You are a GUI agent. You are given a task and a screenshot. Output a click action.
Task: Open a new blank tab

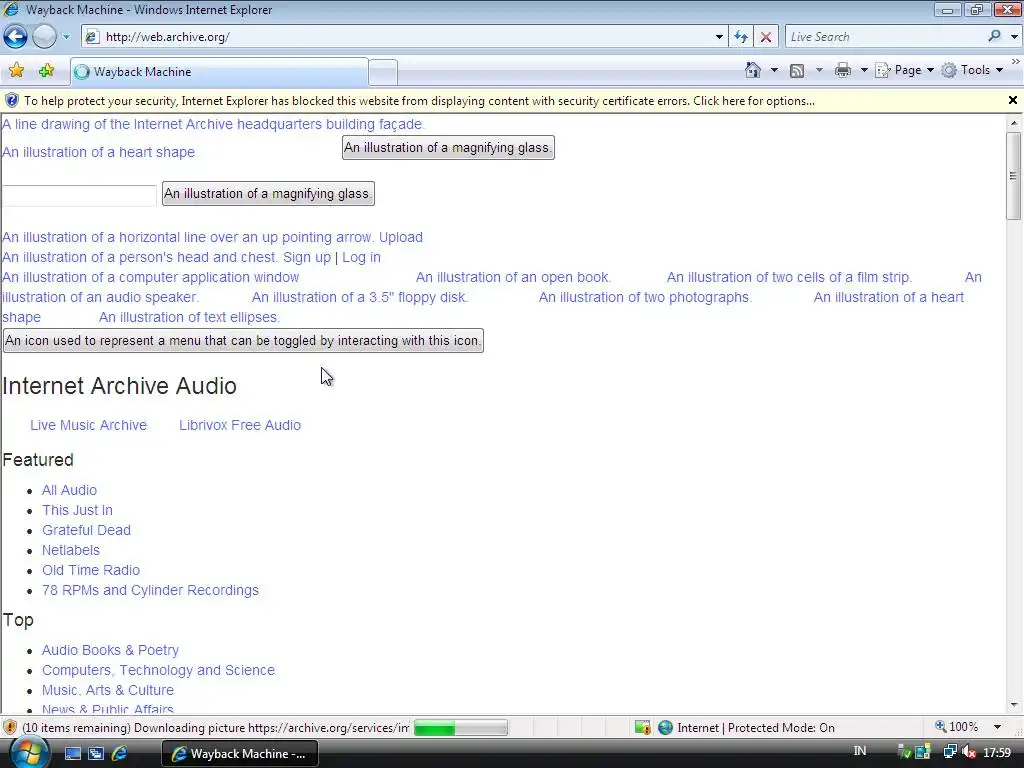383,72
